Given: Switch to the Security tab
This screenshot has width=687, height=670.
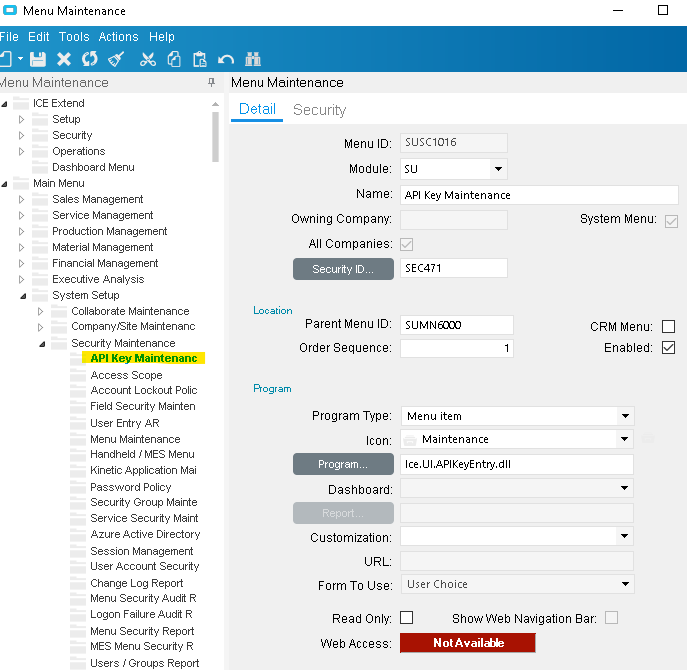Looking at the screenshot, I should (319, 110).
